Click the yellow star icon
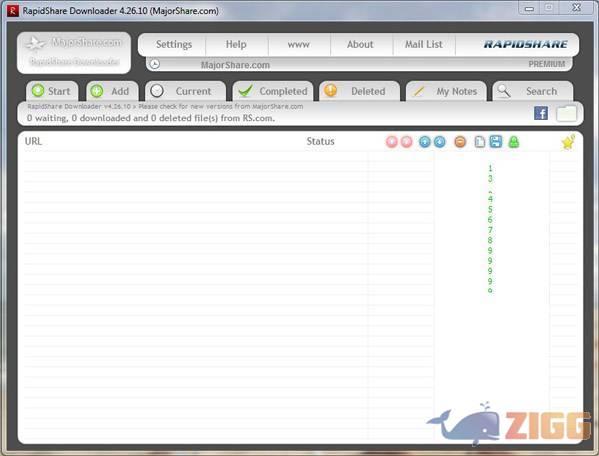Viewport: 599px width, 456px height. [568, 142]
